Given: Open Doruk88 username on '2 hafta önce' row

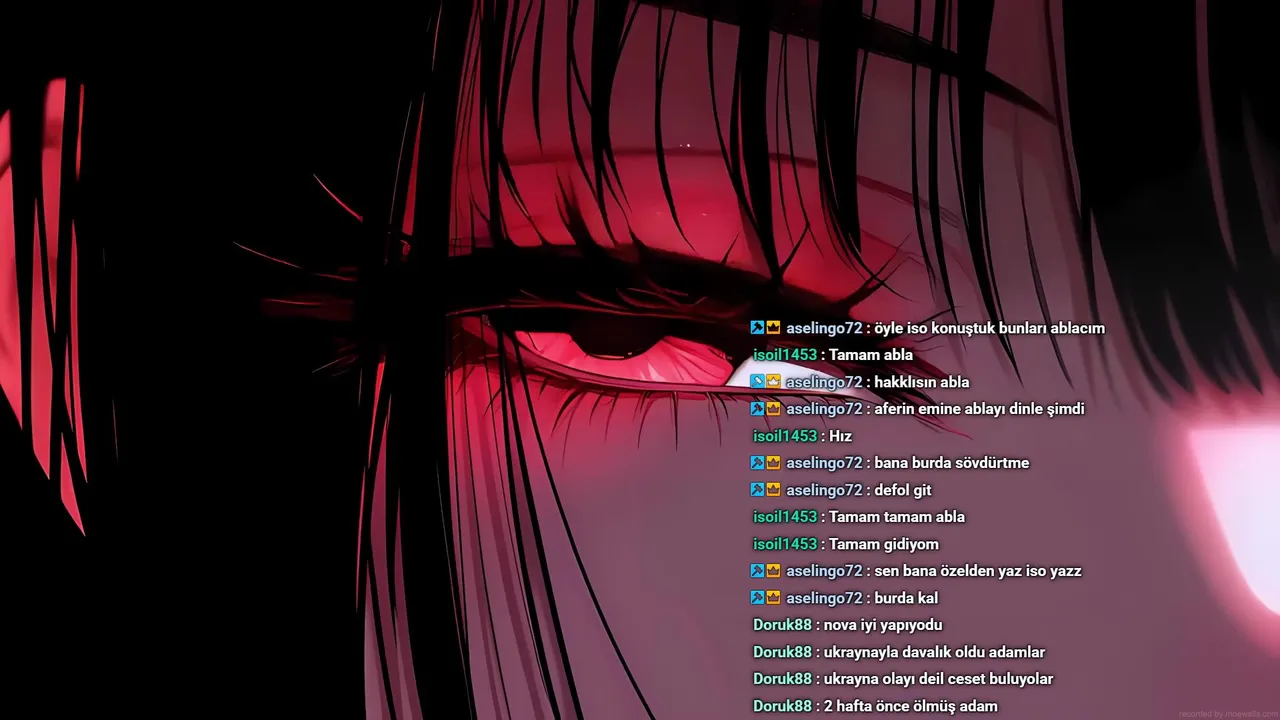Looking at the screenshot, I should [782, 706].
